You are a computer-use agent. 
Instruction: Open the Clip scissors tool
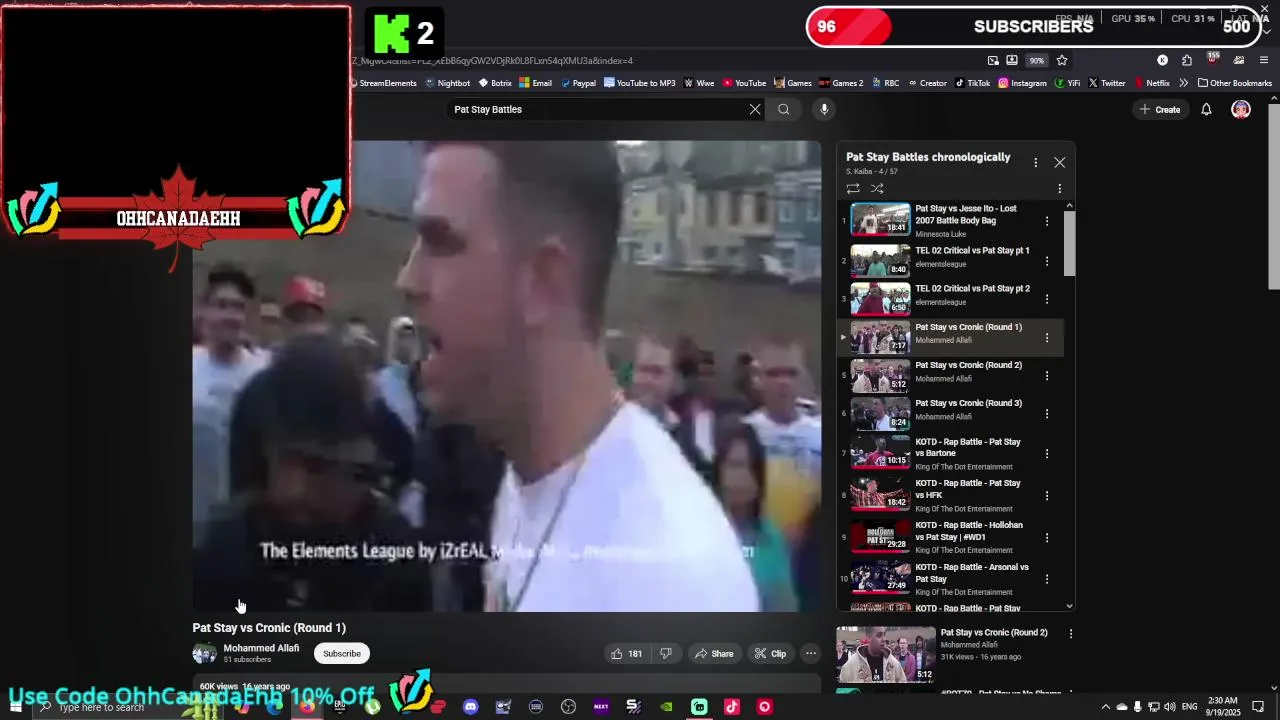(x=770, y=654)
